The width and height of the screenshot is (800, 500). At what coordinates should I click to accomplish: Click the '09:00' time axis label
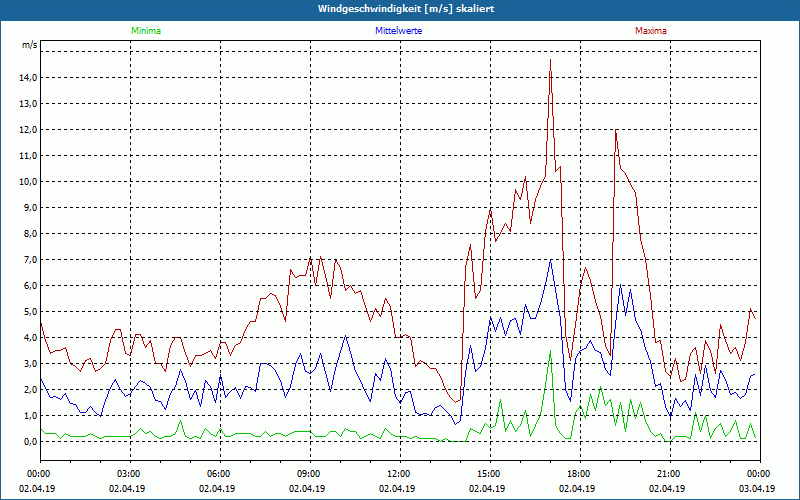(x=308, y=474)
